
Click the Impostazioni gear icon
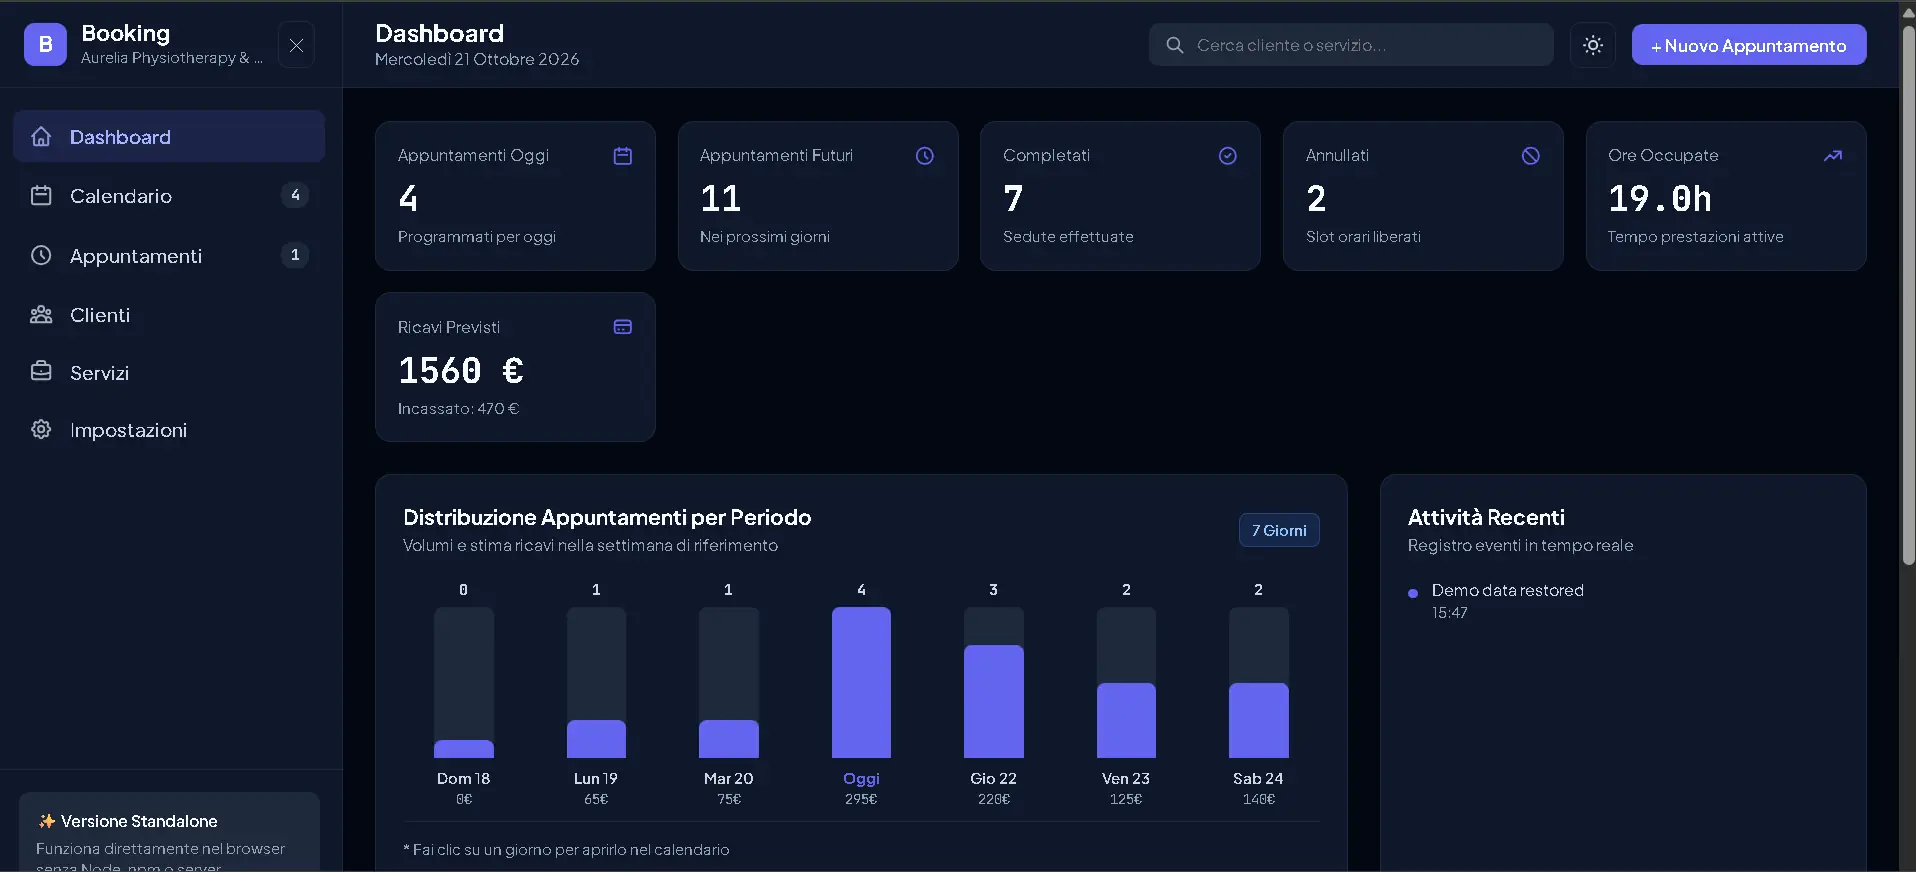[41, 429]
